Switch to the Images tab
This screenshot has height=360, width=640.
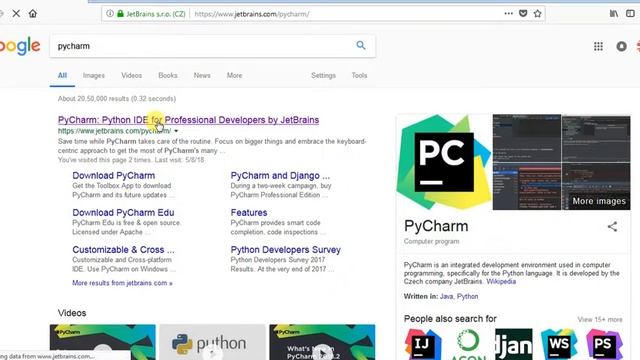93,76
